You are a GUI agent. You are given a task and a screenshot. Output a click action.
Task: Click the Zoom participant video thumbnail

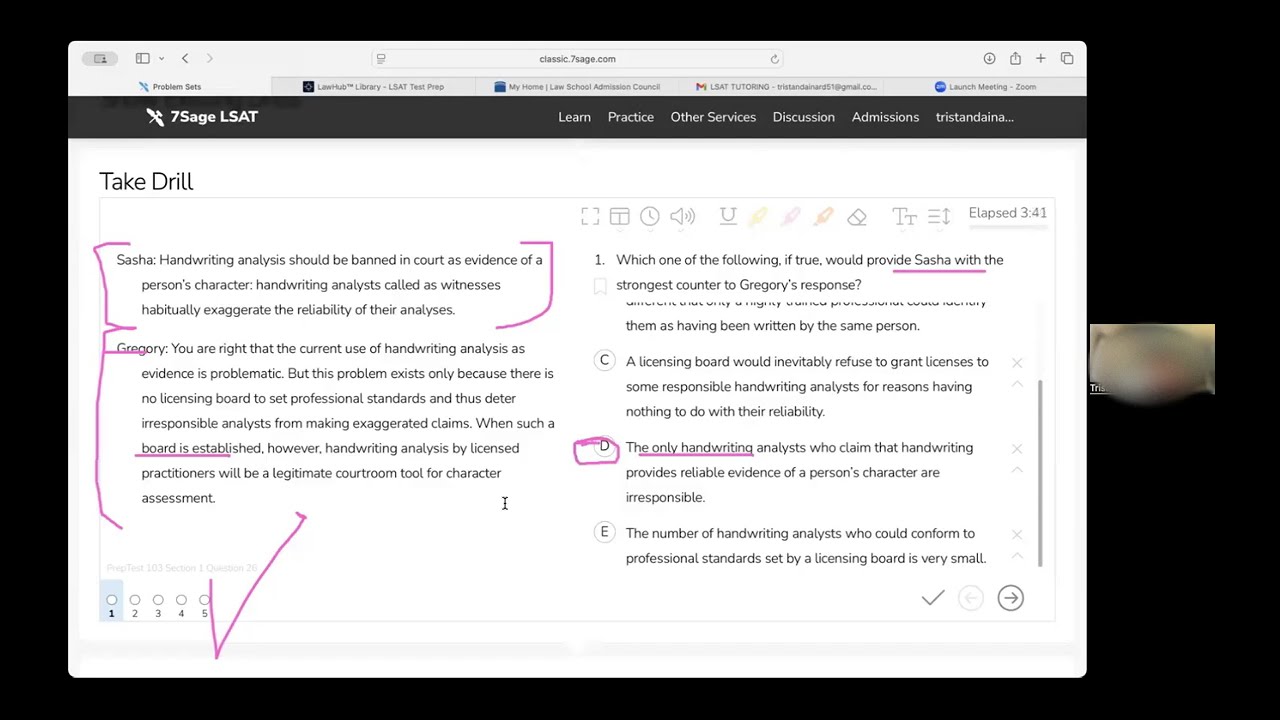[1152, 359]
